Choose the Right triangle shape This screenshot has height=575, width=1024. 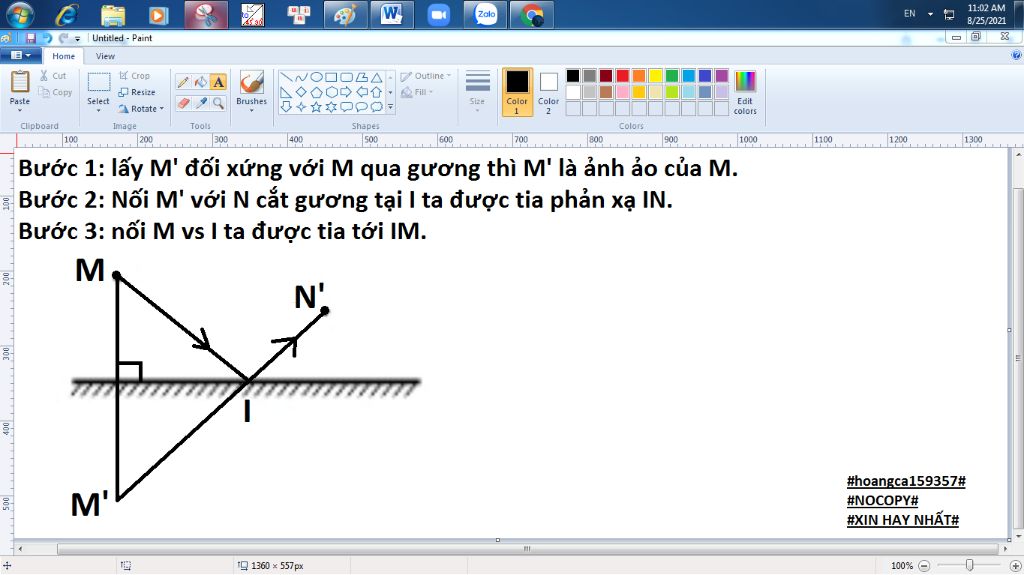(286, 92)
